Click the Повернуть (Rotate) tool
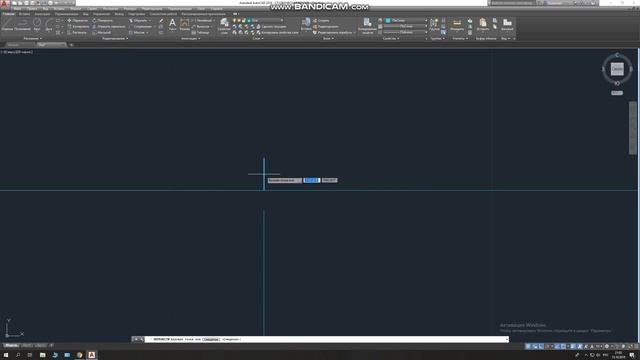The image size is (640, 360). (x=102, y=20)
